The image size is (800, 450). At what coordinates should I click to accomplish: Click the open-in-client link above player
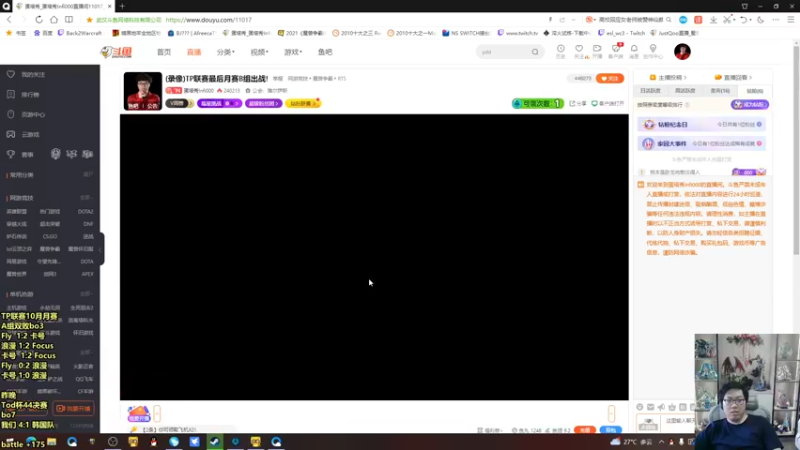(x=608, y=104)
